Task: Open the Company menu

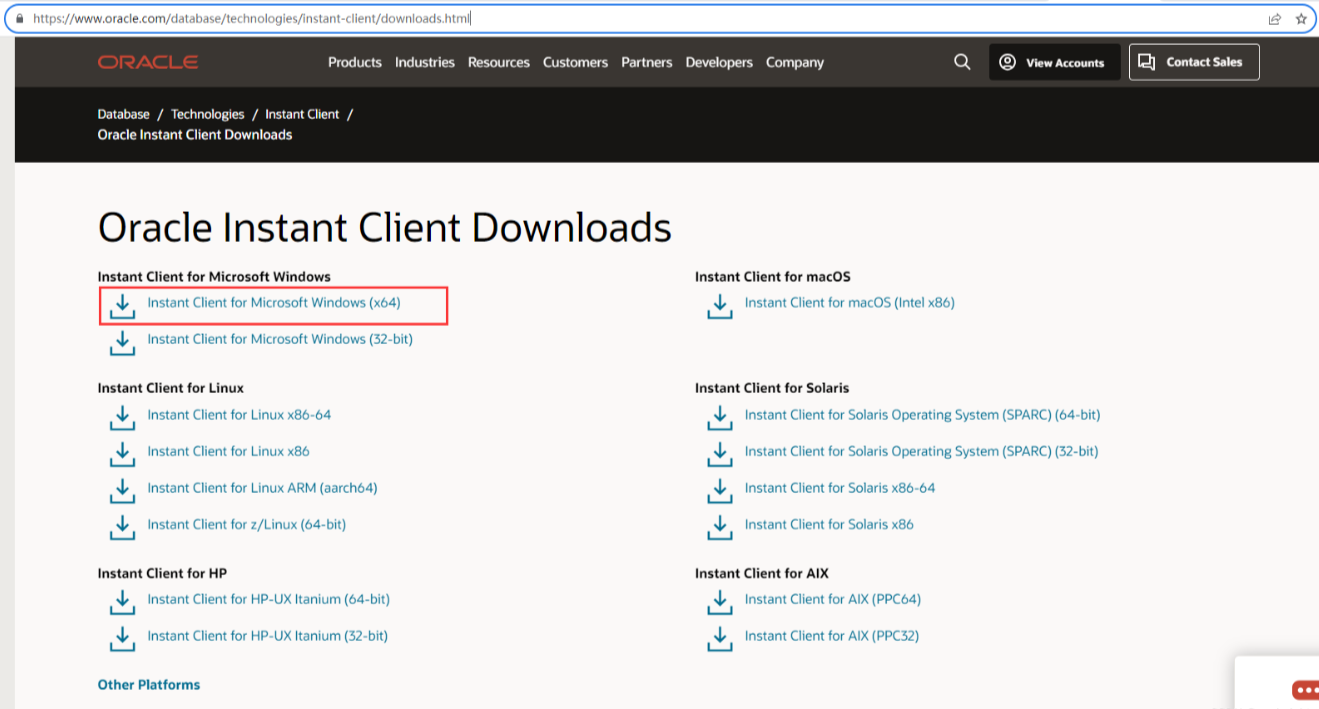Action: (795, 62)
